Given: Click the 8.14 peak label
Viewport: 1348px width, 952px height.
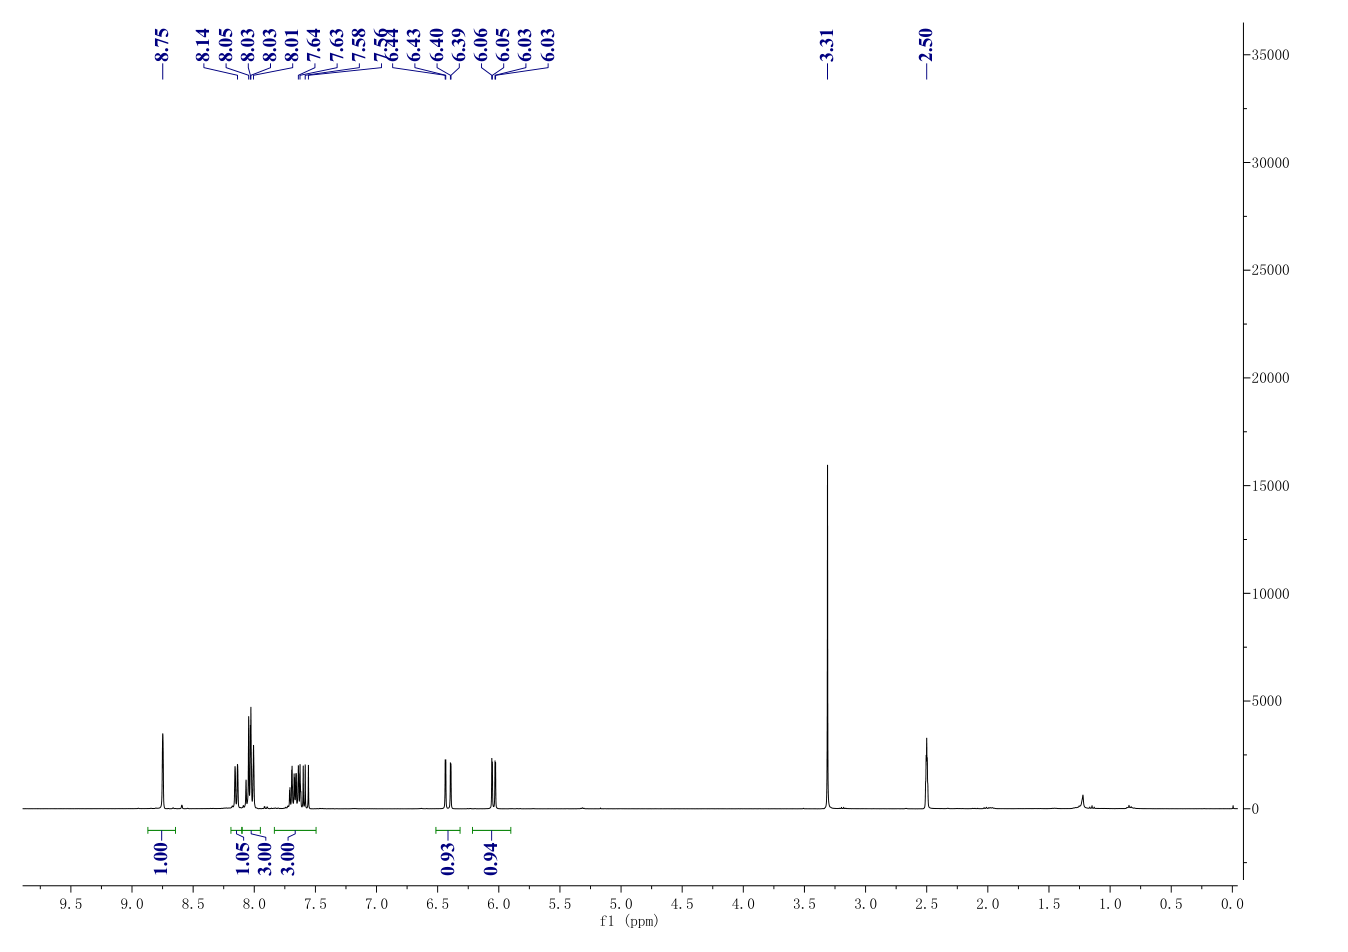Looking at the screenshot, I should tap(203, 45).
